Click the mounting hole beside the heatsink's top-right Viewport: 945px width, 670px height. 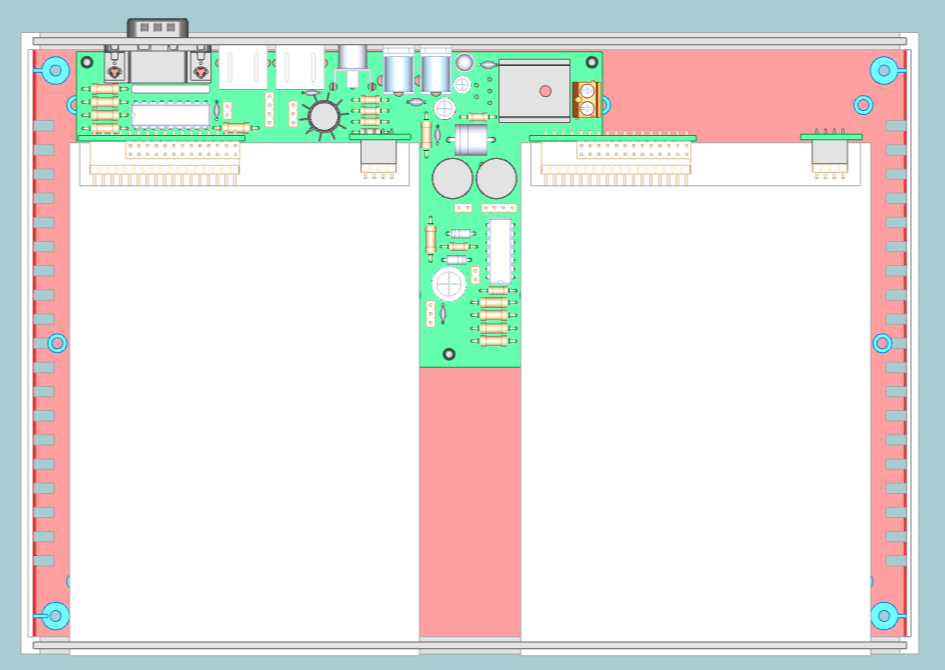point(592,61)
